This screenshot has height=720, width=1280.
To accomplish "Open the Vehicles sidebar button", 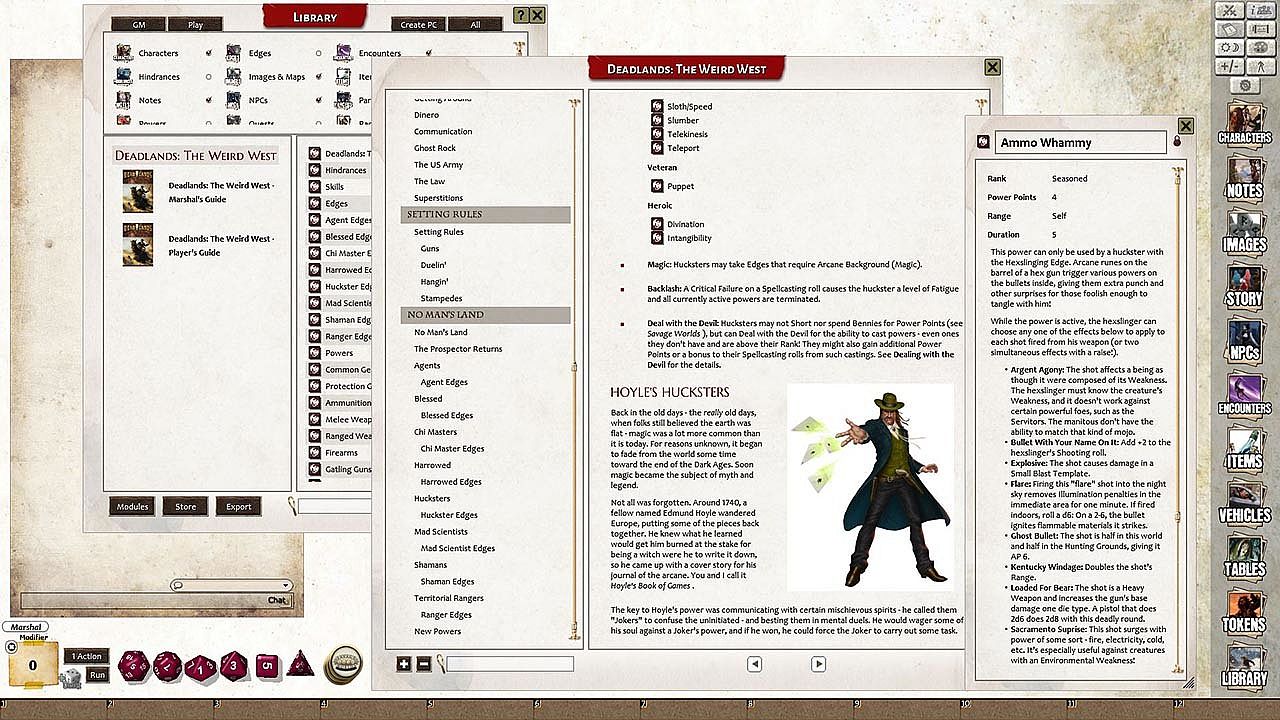I will coord(1244,502).
